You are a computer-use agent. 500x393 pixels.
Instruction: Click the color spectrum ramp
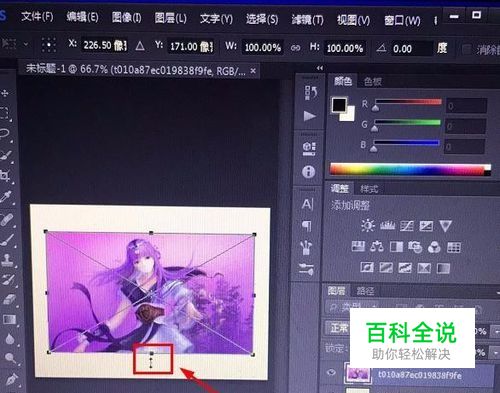point(410,169)
